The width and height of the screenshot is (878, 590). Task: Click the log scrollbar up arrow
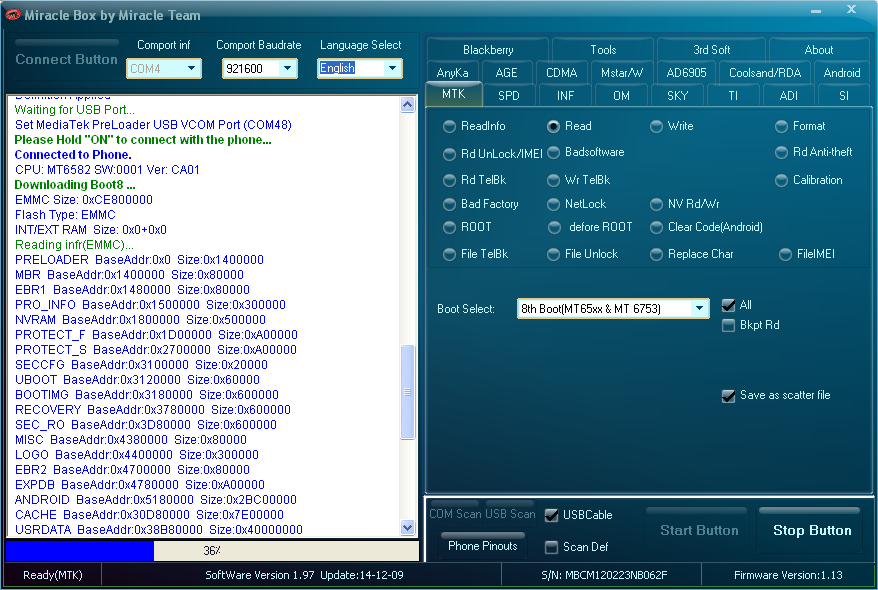click(x=408, y=105)
